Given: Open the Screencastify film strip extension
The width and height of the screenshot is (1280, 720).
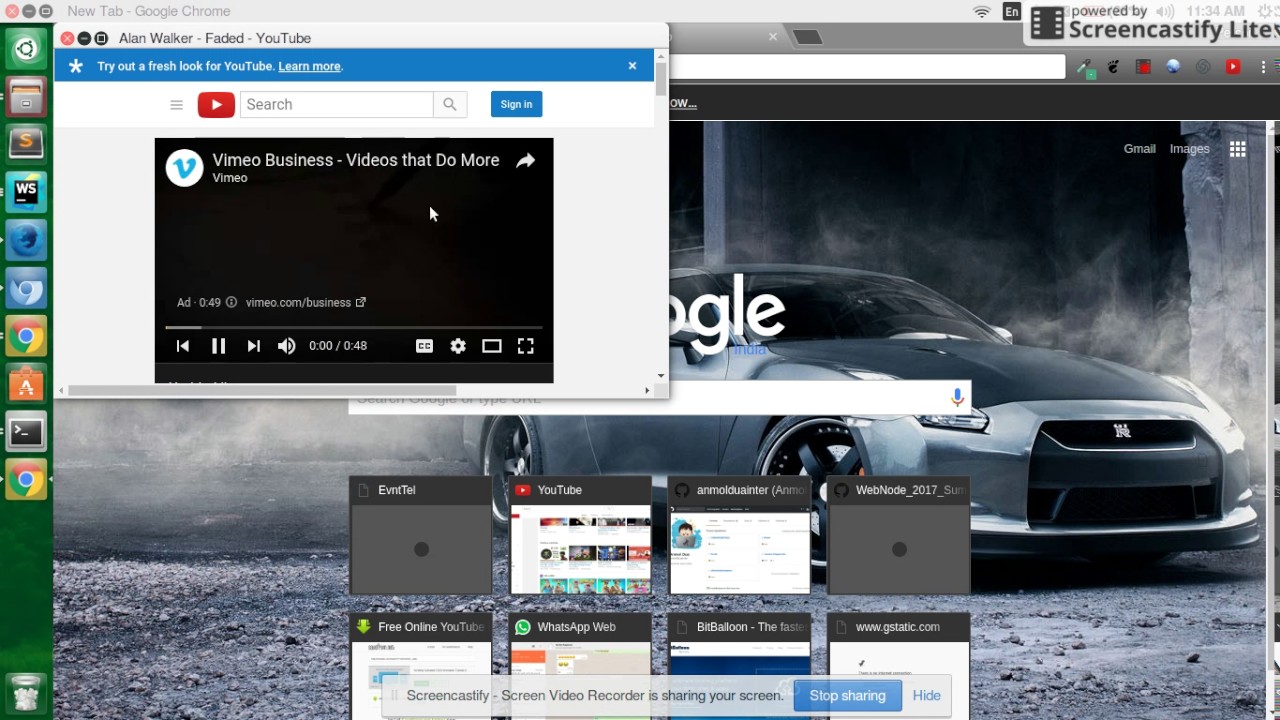Looking at the screenshot, I should pyautogui.click(x=1143, y=67).
